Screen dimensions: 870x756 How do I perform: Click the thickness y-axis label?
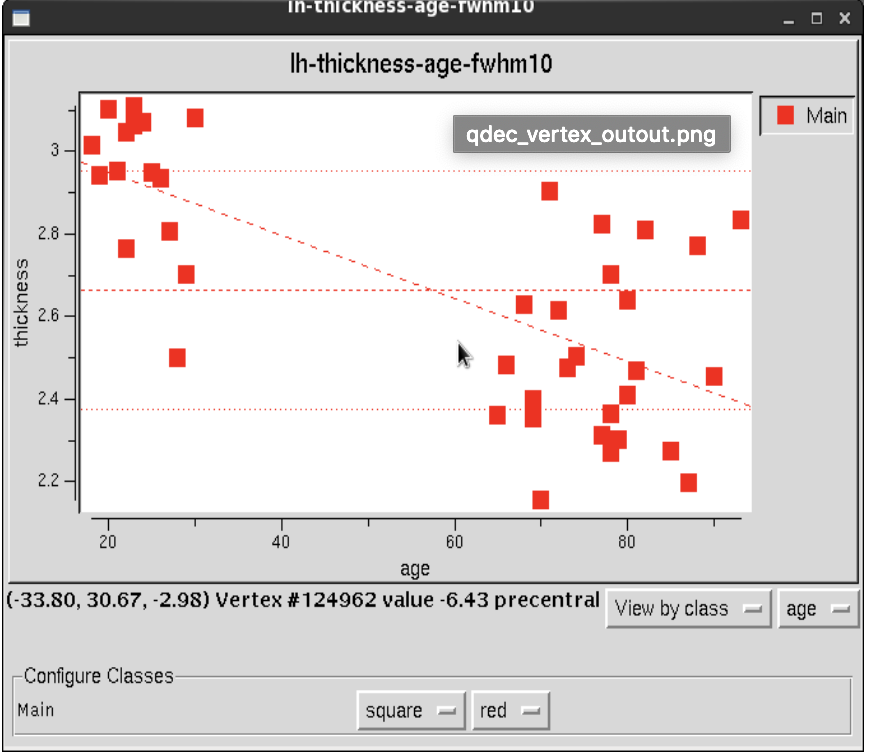pyautogui.click(x=24, y=300)
